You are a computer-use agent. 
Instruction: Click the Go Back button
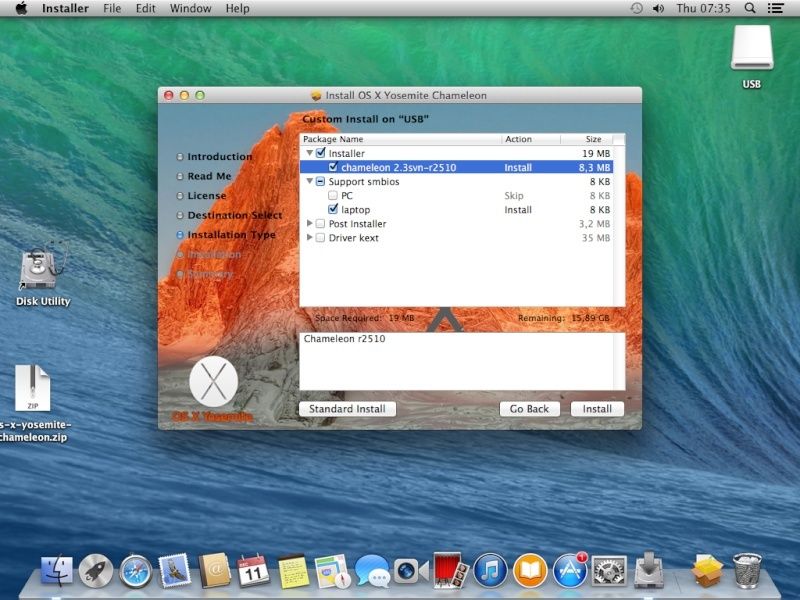(529, 409)
